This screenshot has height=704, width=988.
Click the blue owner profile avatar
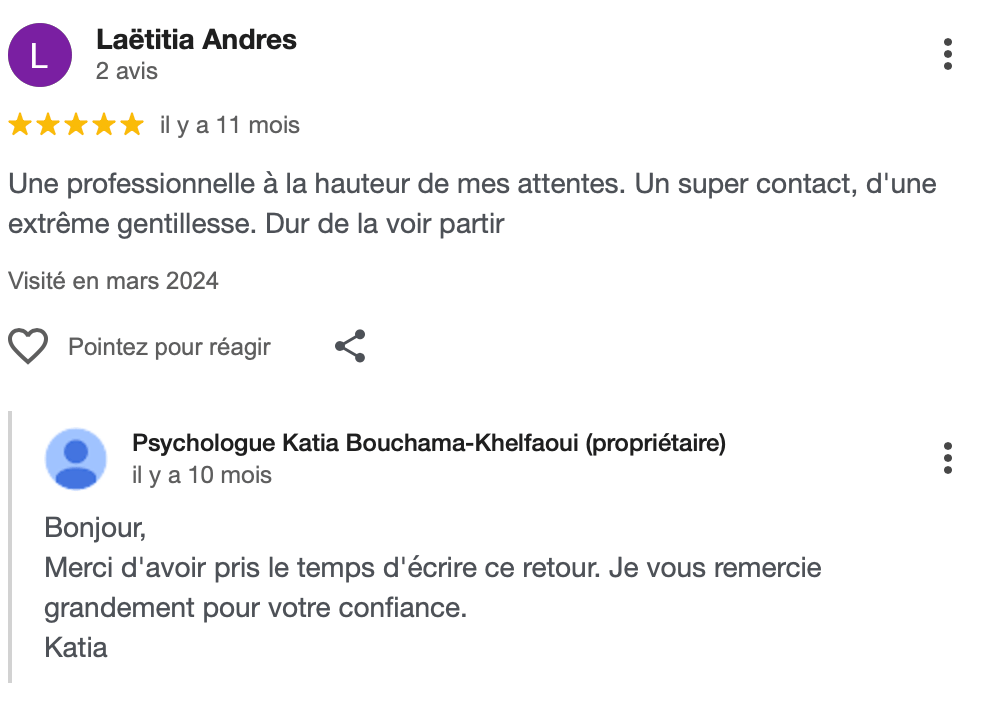(76, 459)
